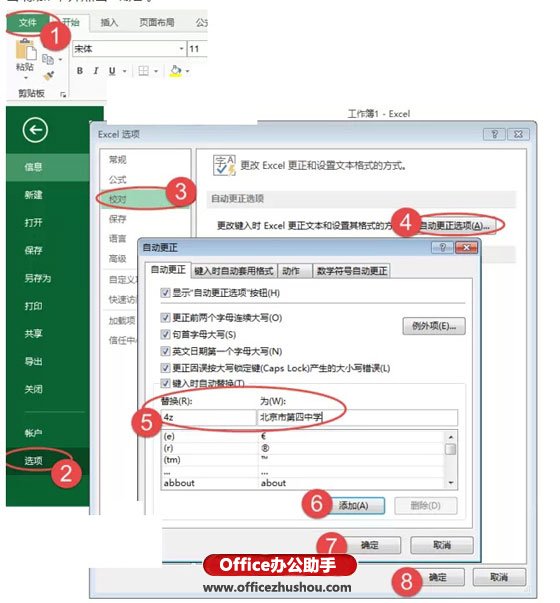The width and height of the screenshot is (560, 603).
Task: Click the back arrow in backstage view
Action: tap(35, 130)
